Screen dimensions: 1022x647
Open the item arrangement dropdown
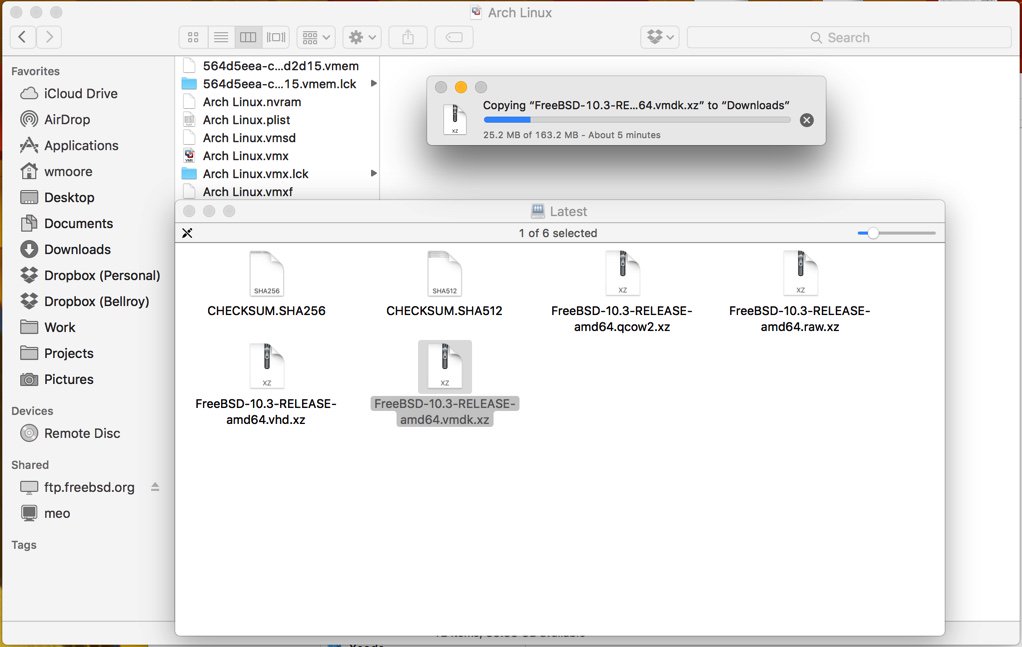316,37
